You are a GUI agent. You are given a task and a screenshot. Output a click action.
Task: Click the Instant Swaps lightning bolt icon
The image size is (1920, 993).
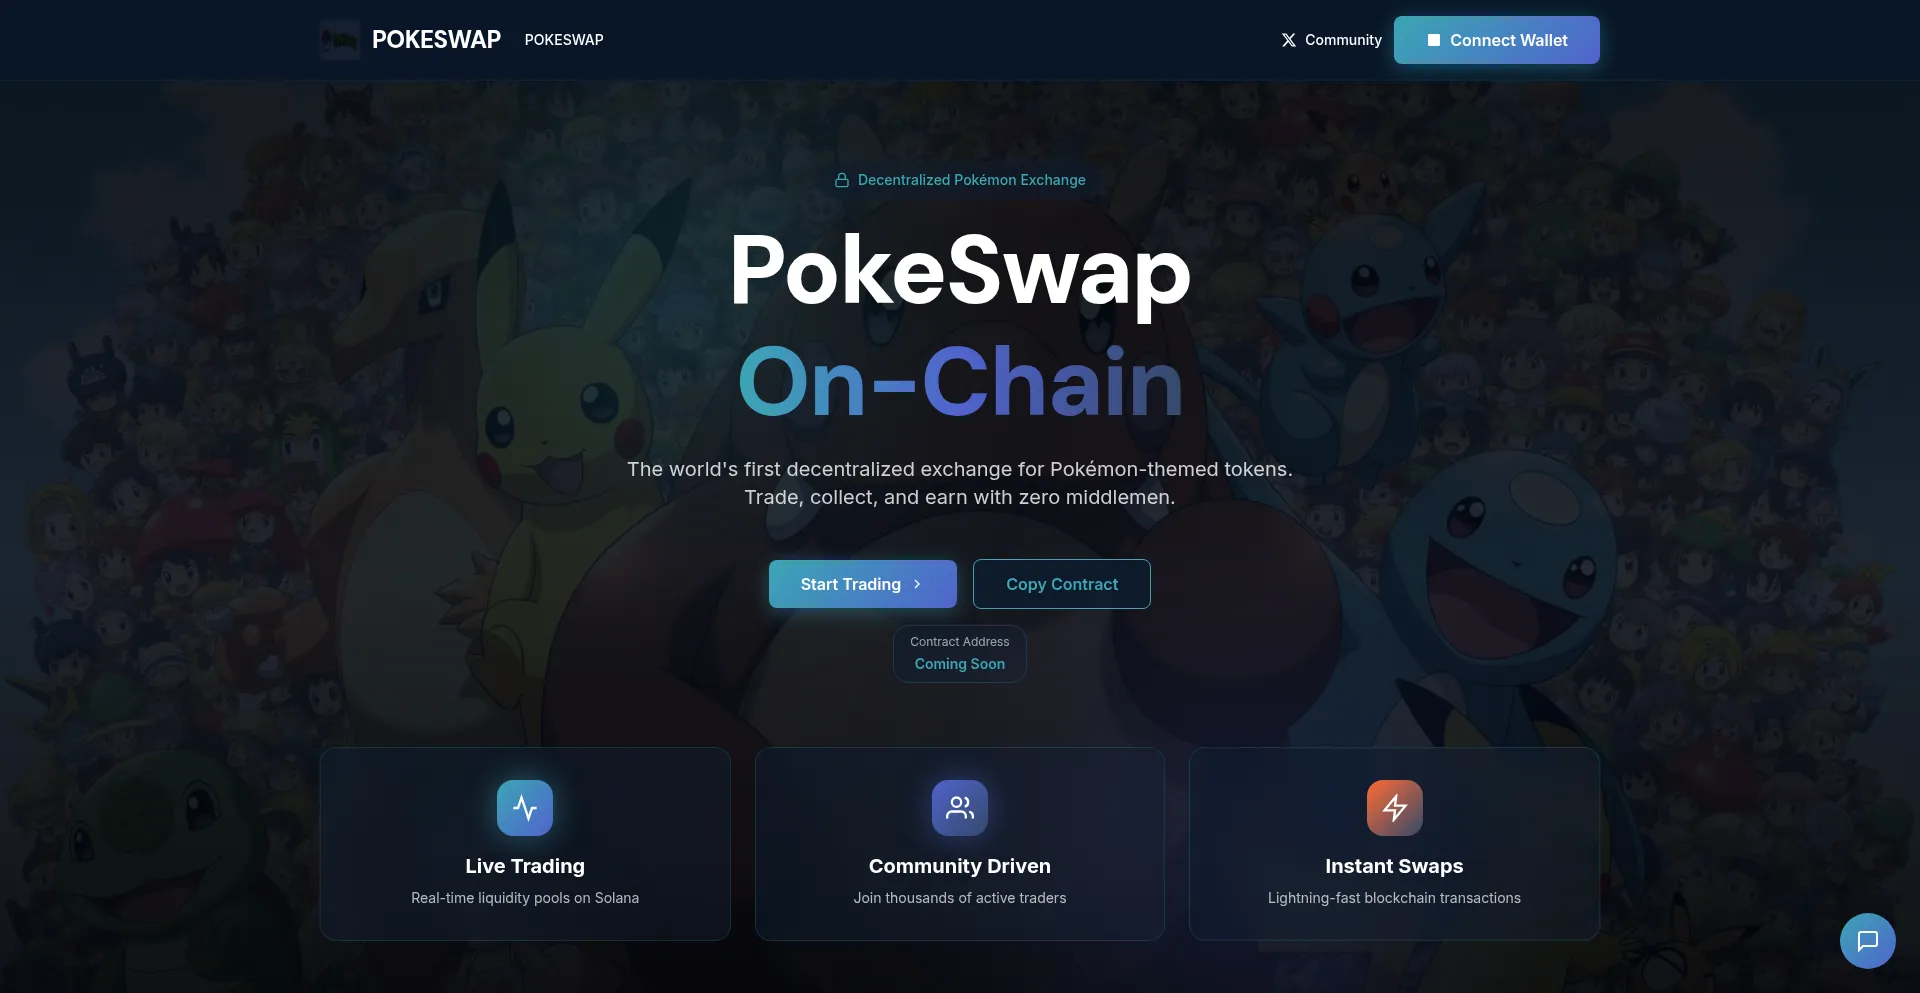pyautogui.click(x=1394, y=808)
